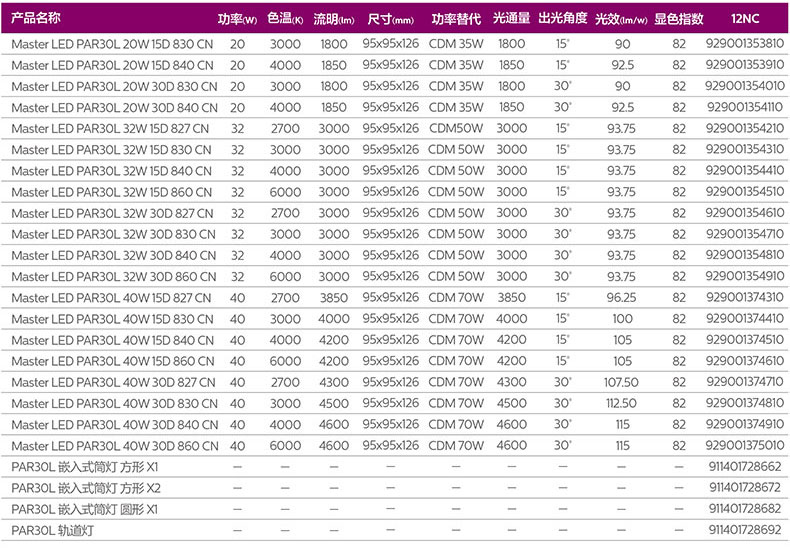Select the 光效(lm/w) column header
This screenshot has width=790, height=548.
[621, 19]
